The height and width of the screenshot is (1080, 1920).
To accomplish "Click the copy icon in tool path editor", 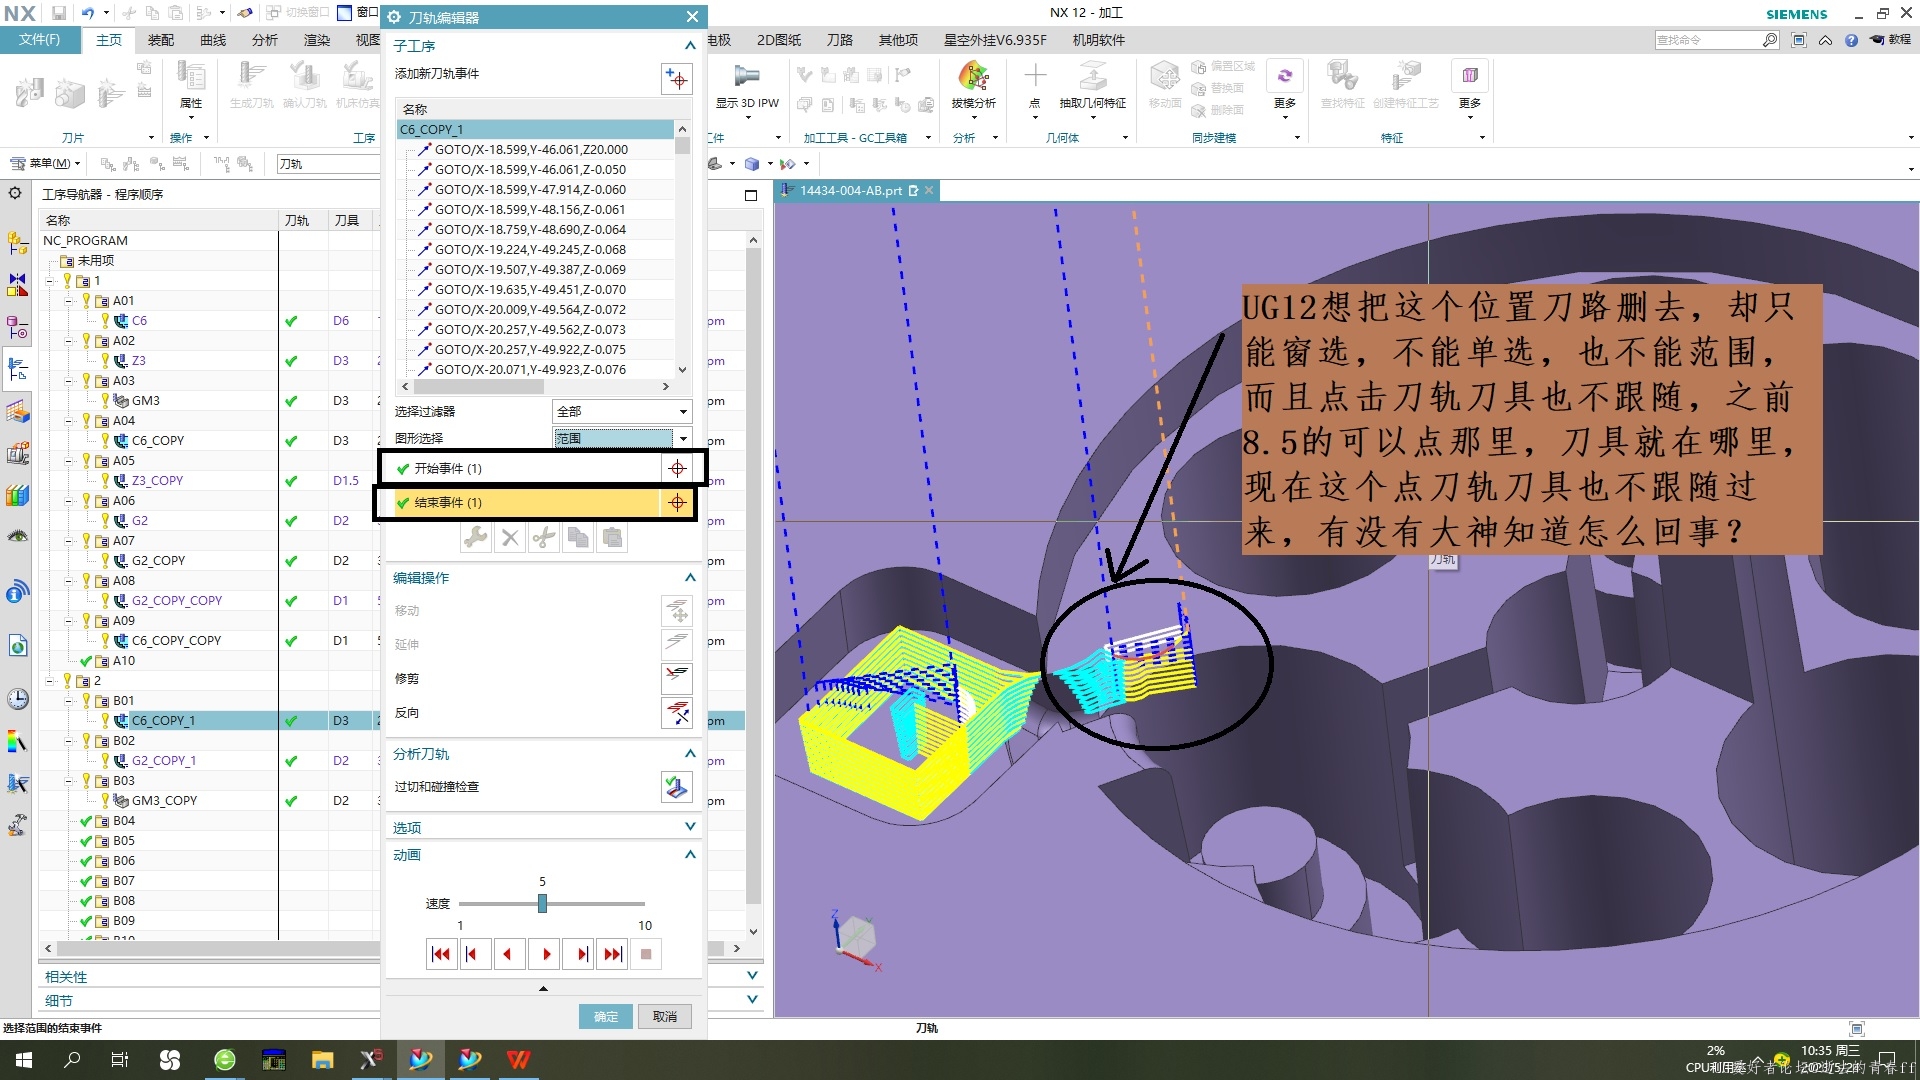I will pos(578,538).
